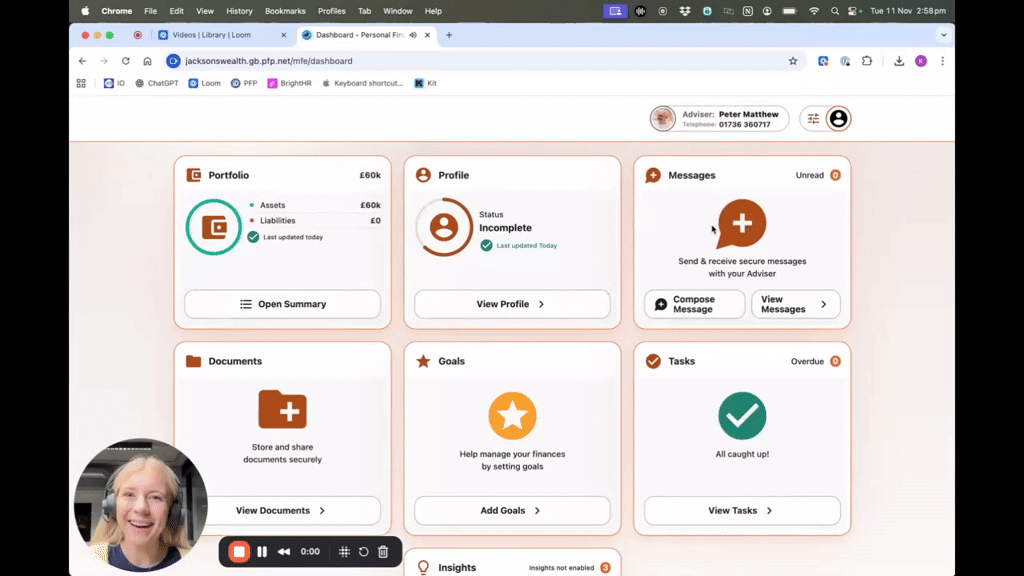Switch to Videos Library Loom tab
This screenshot has width=1024, height=576.
coord(220,35)
